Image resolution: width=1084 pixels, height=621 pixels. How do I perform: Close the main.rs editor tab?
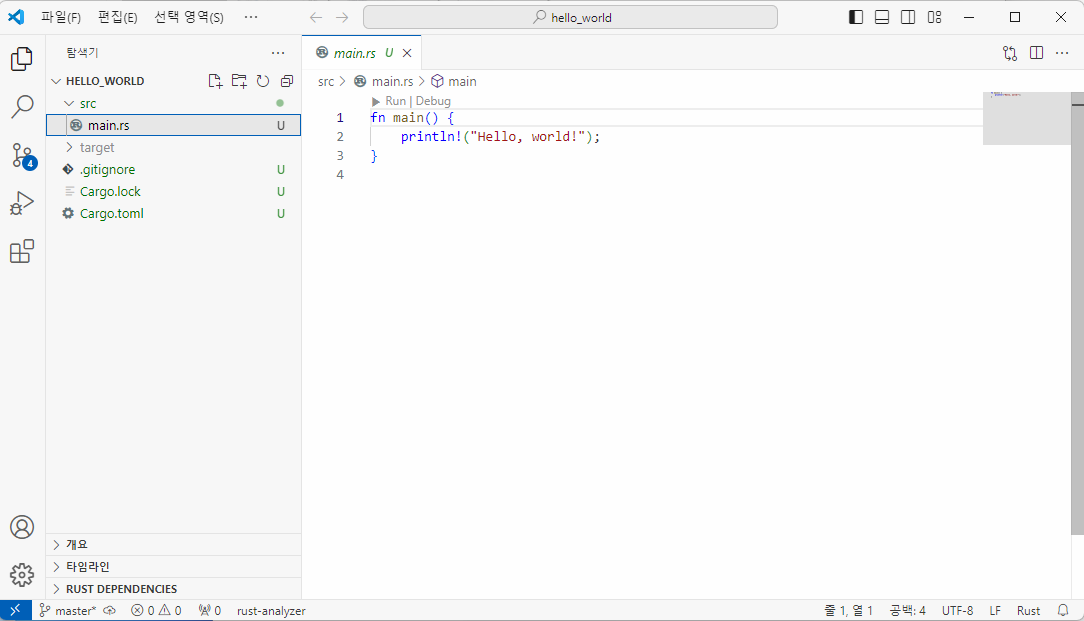click(x=407, y=53)
